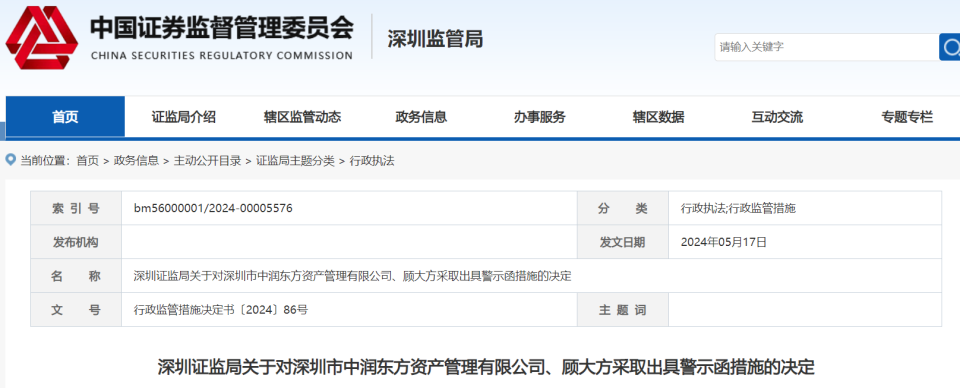The height and width of the screenshot is (388, 960).
Task: Click the 深圳监管局 header text
Action: 435,39
